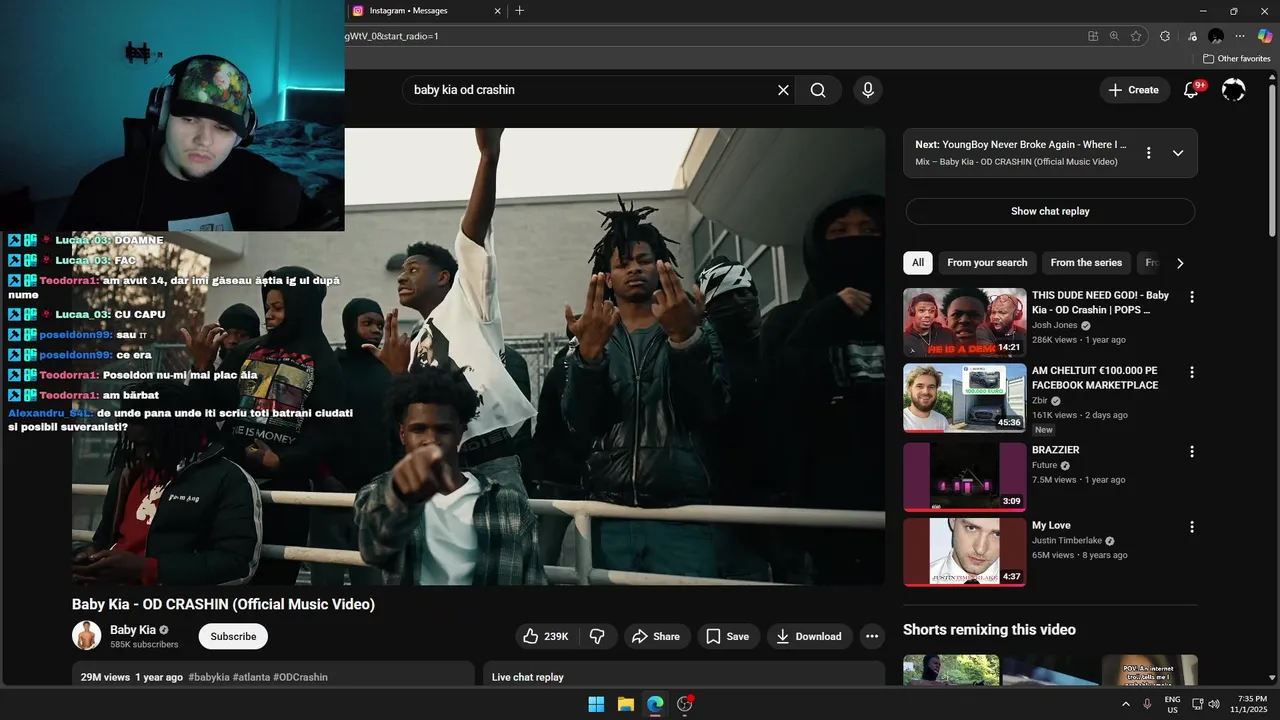Close the Instagram Messages tab
1280x720 pixels.
498,11
